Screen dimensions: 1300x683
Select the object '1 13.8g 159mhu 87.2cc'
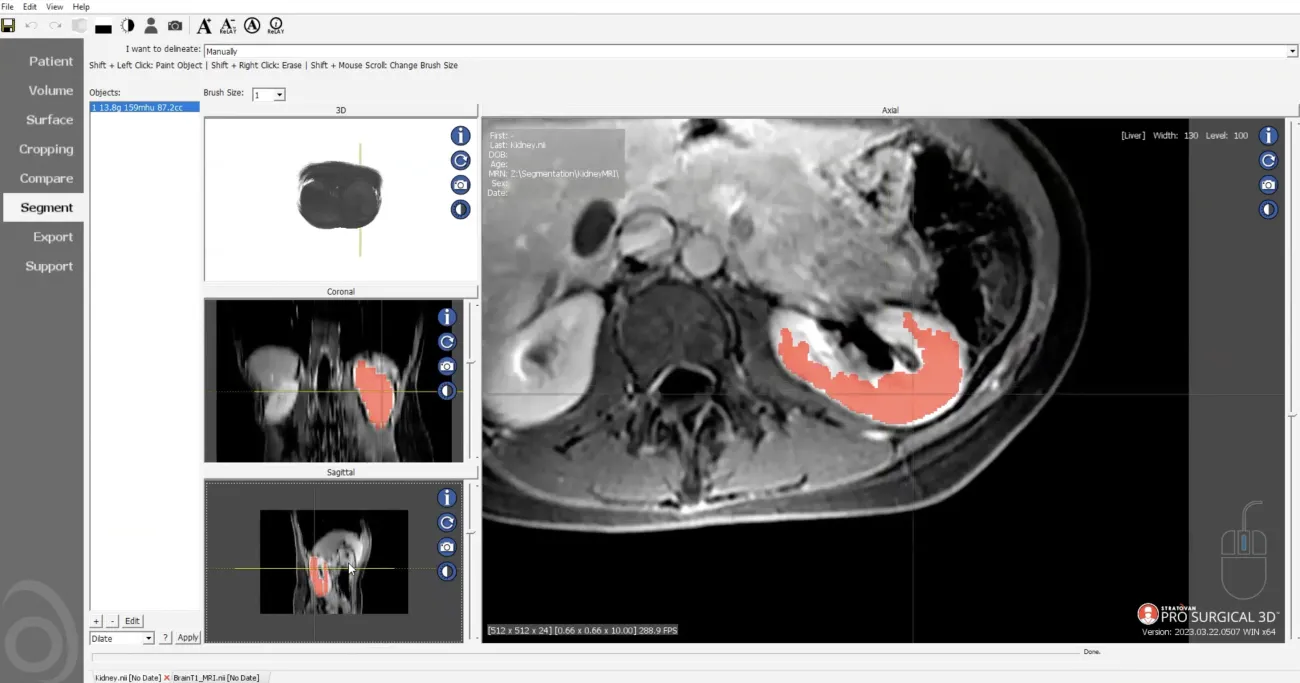click(x=137, y=107)
